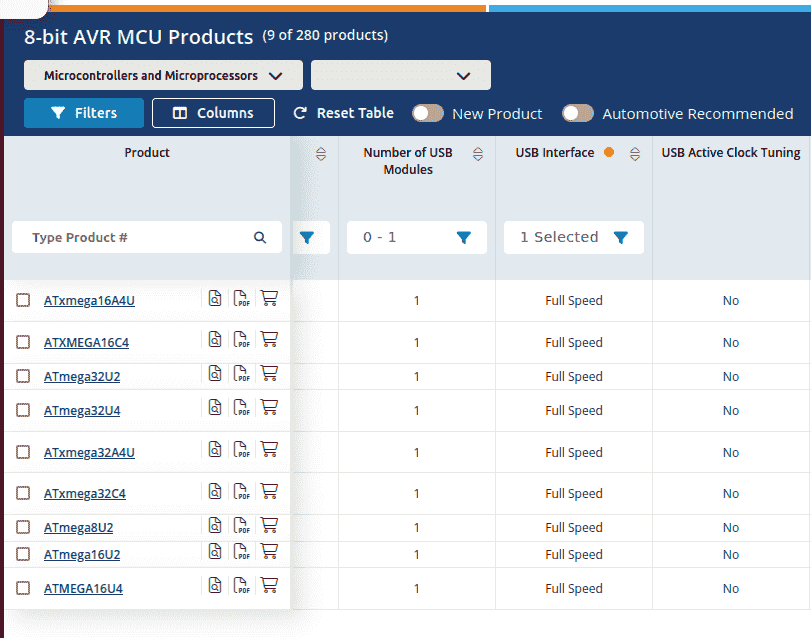811x638 pixels.
Task: Open PDF datasheet for ATmega8U2
Action: point(242,525)
